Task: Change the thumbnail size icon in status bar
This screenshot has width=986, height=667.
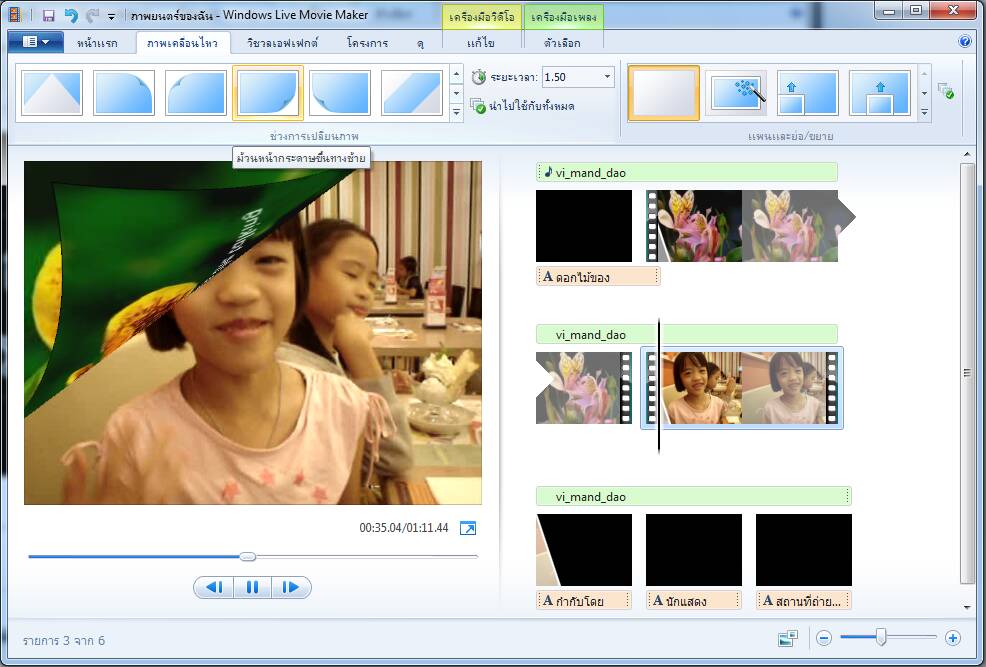Action: coord(788,638)
